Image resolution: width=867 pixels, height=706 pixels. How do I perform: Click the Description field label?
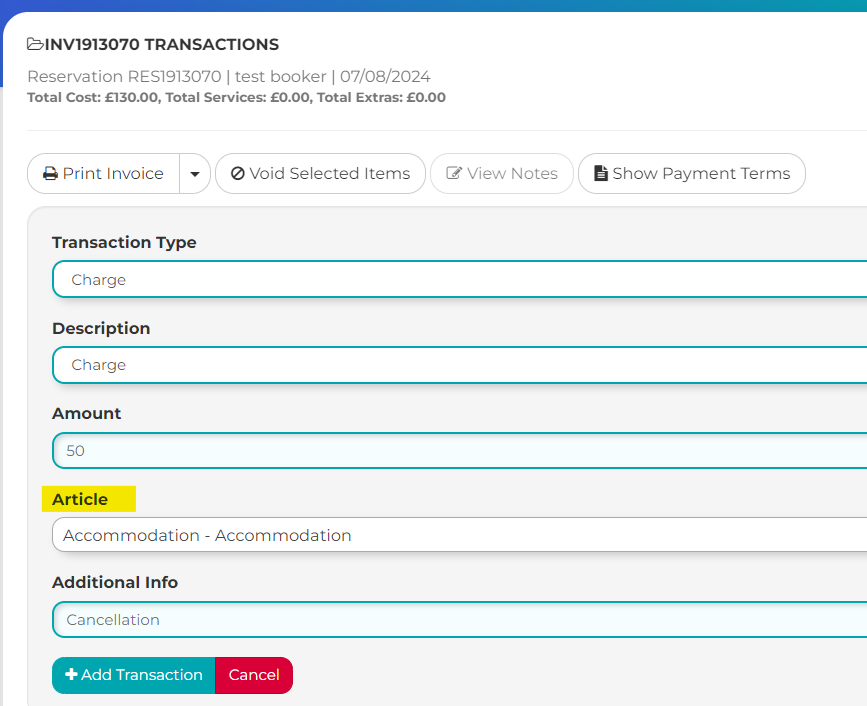pos(101,328)
